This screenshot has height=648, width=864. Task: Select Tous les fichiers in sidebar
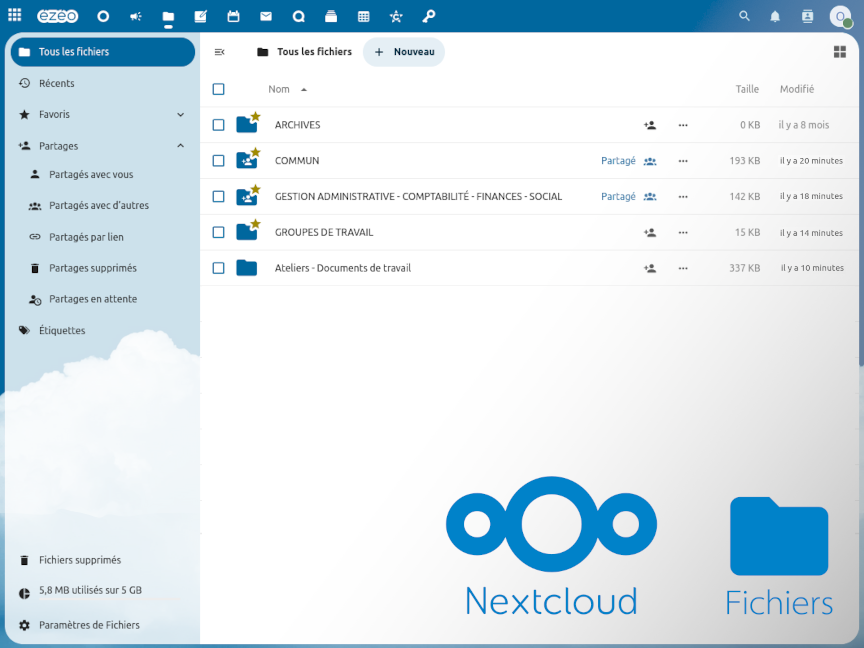click(103, 52)
